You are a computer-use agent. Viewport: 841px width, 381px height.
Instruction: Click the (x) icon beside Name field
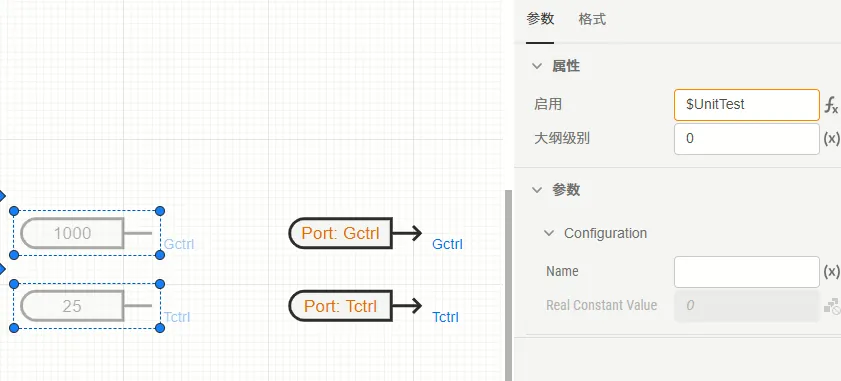[831, 272]
